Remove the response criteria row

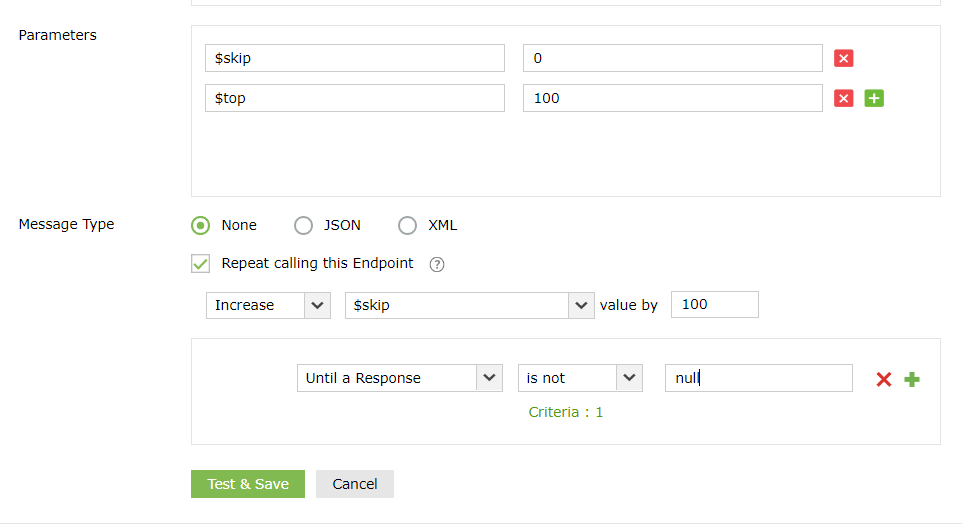click(883, 379)
